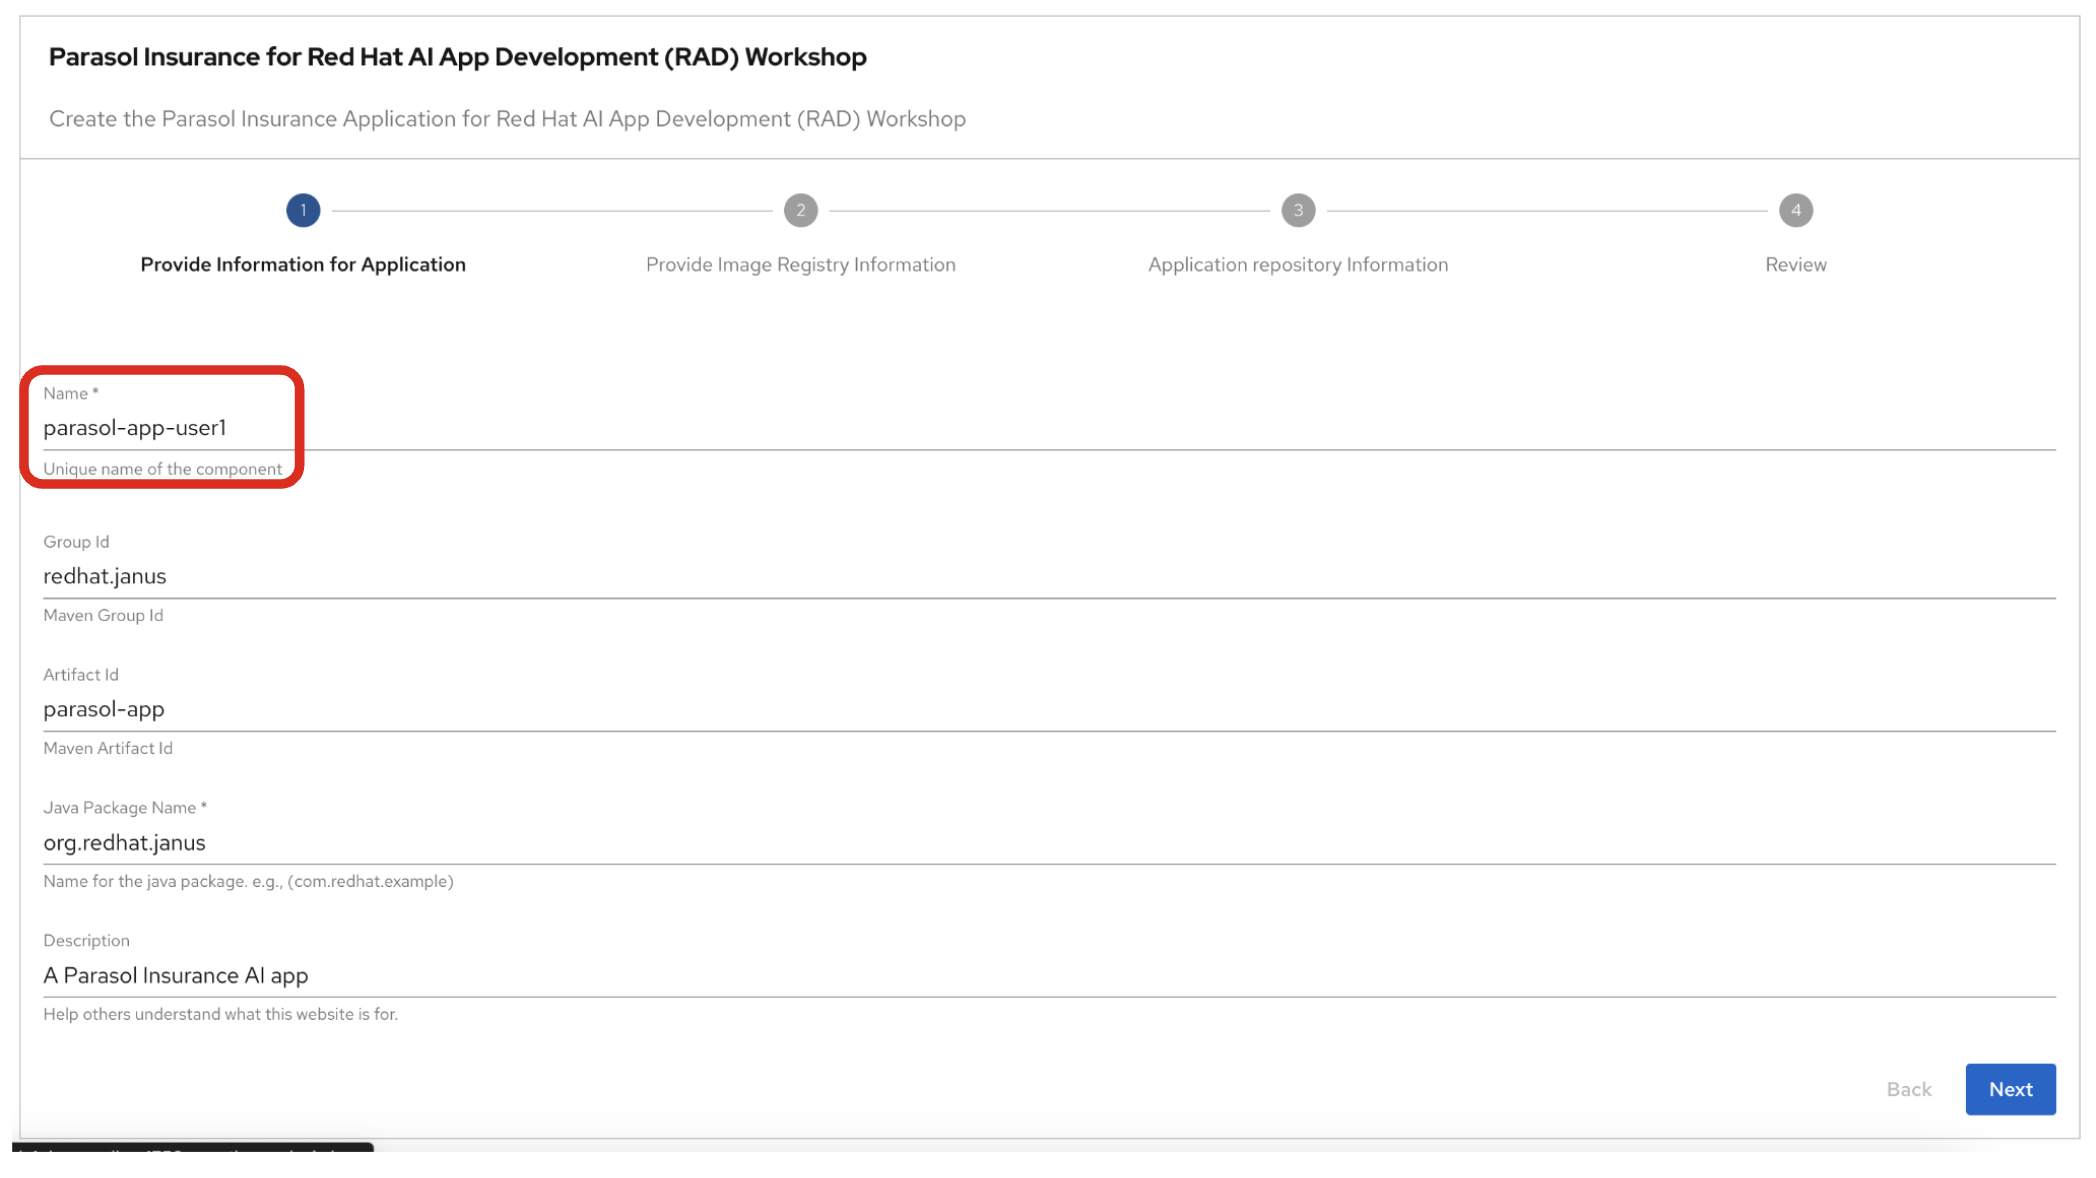Screen dimensions: 2096x1178
Task: Click the 'Maven Group Id' helper text
Action: tap(103, 615)
